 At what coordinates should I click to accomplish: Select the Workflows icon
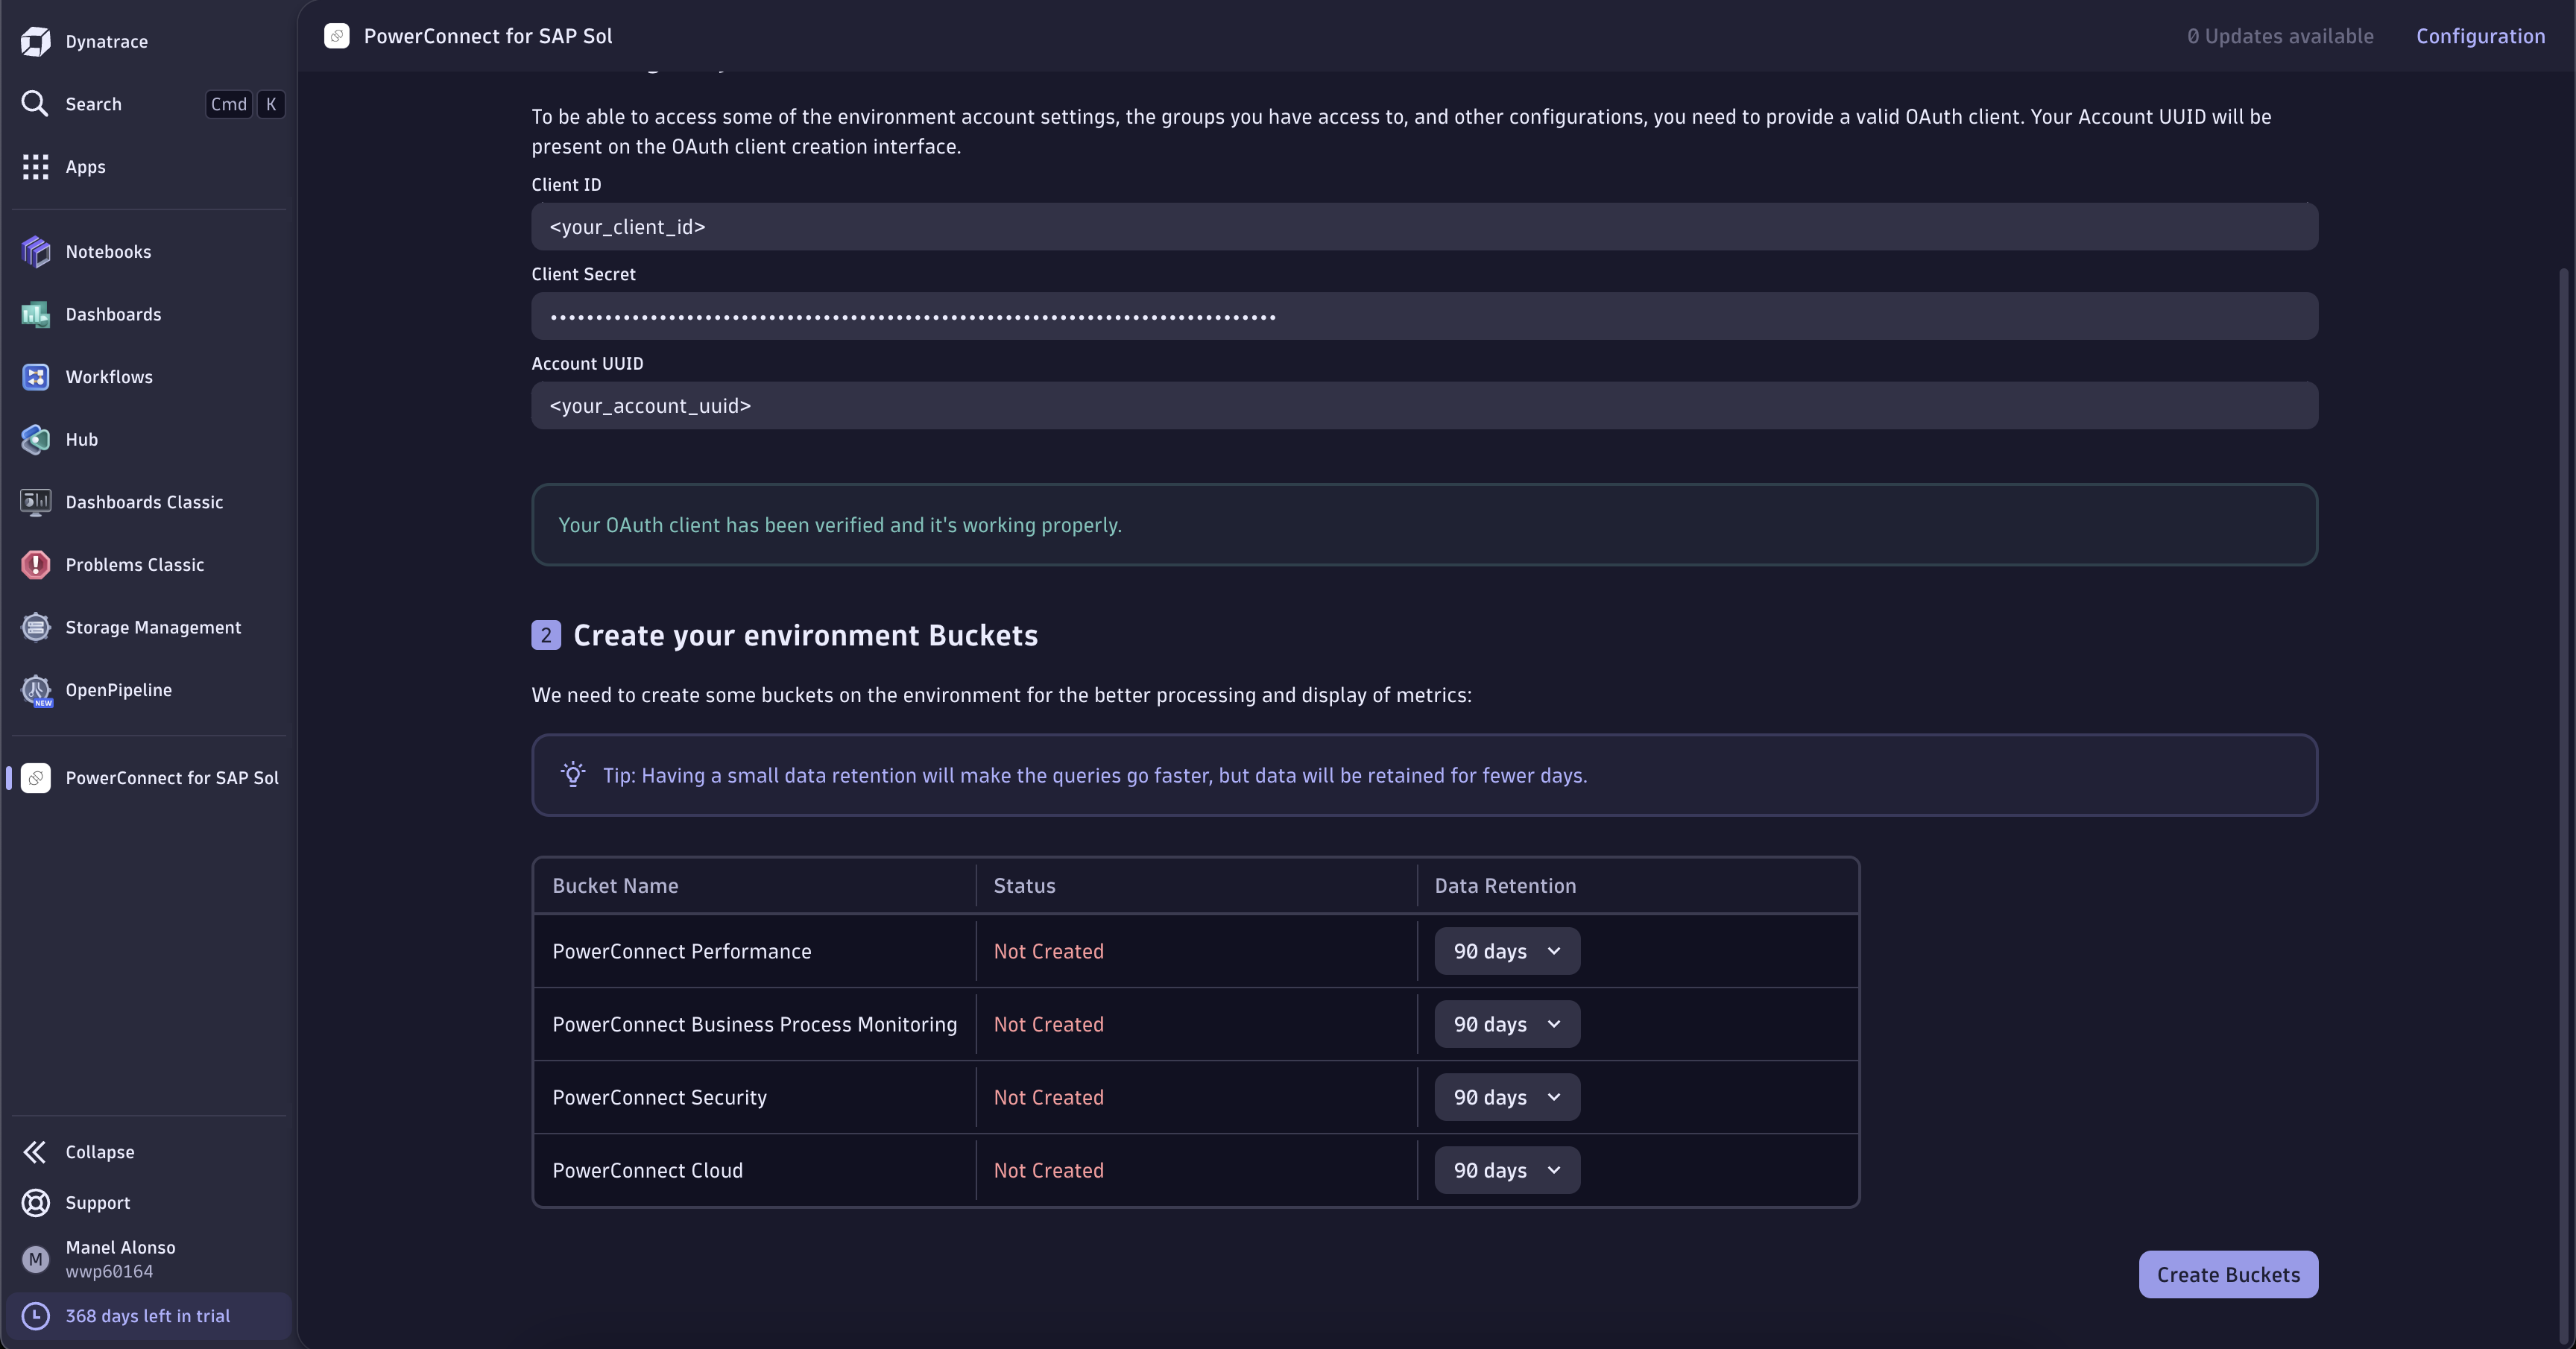pyautogui.click(x=36, y=377)
